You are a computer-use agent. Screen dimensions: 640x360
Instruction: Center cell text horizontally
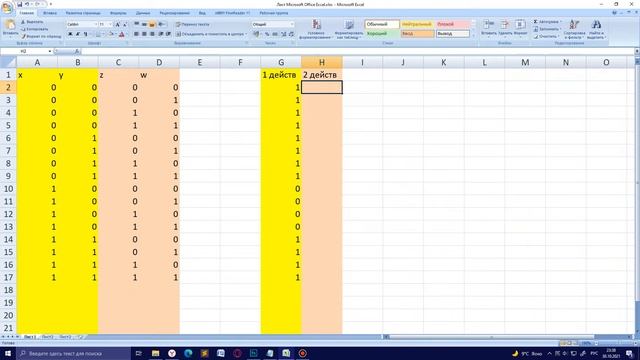(144, 34)
